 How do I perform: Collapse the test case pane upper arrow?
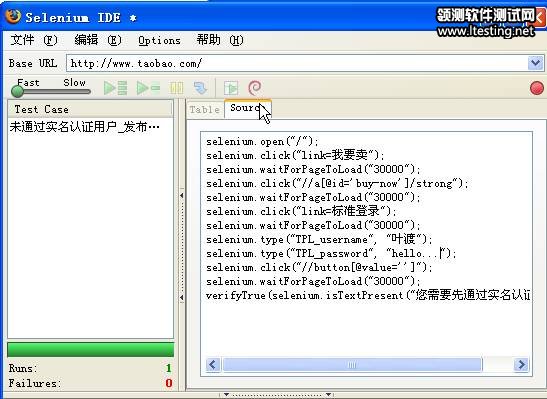coord(182,196)
